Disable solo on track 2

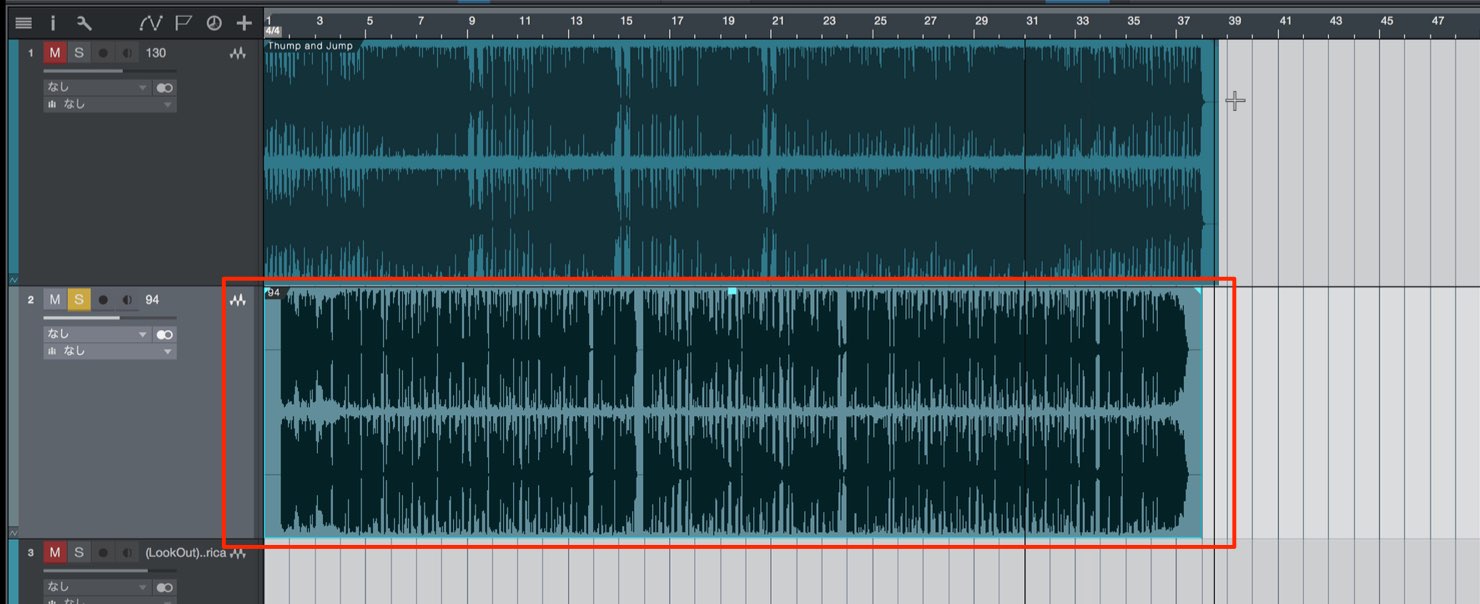(x=79, y=299)
